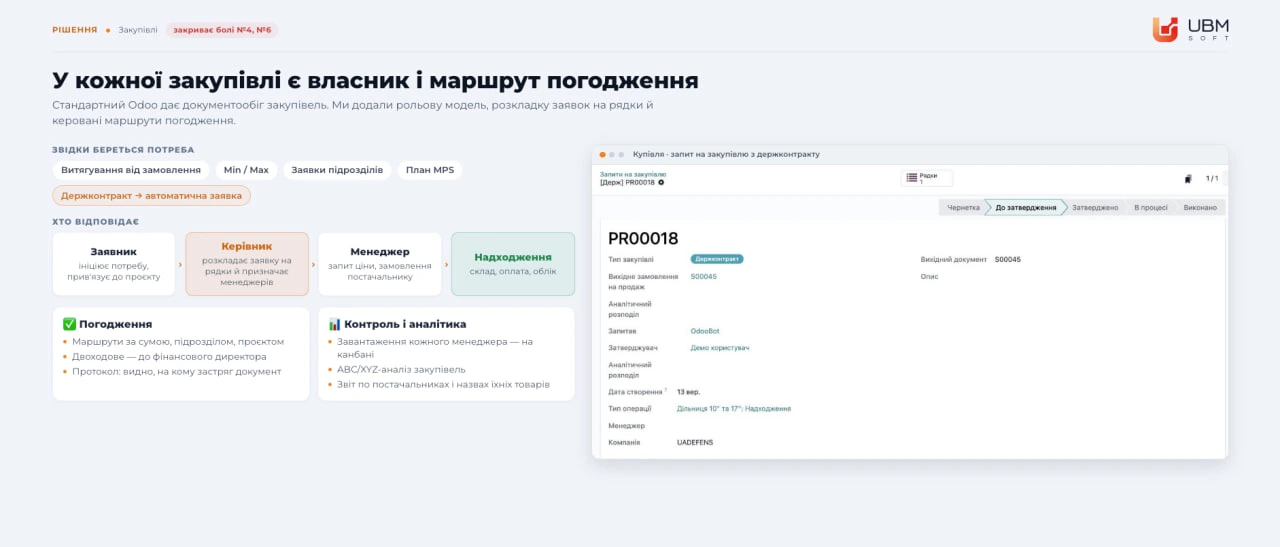Click the chart icon beside Контроль і аналітика
Screen dimensions: 1280x547
click(x=334, y=324)
